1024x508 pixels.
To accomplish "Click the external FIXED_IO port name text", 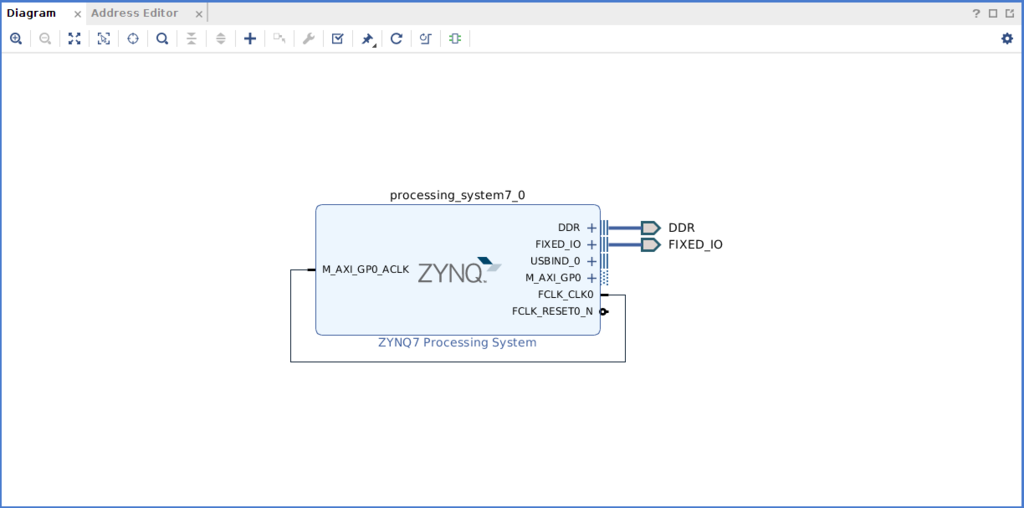I will pos(696,245).
